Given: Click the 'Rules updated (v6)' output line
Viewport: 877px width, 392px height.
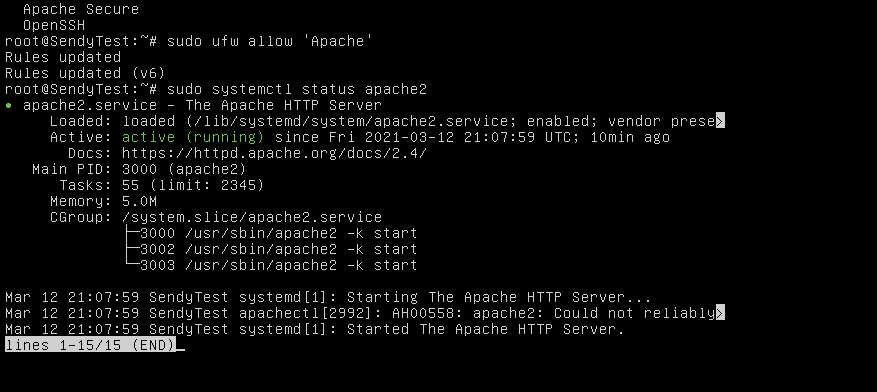Looking at the screenshot, I should point(85,73).
